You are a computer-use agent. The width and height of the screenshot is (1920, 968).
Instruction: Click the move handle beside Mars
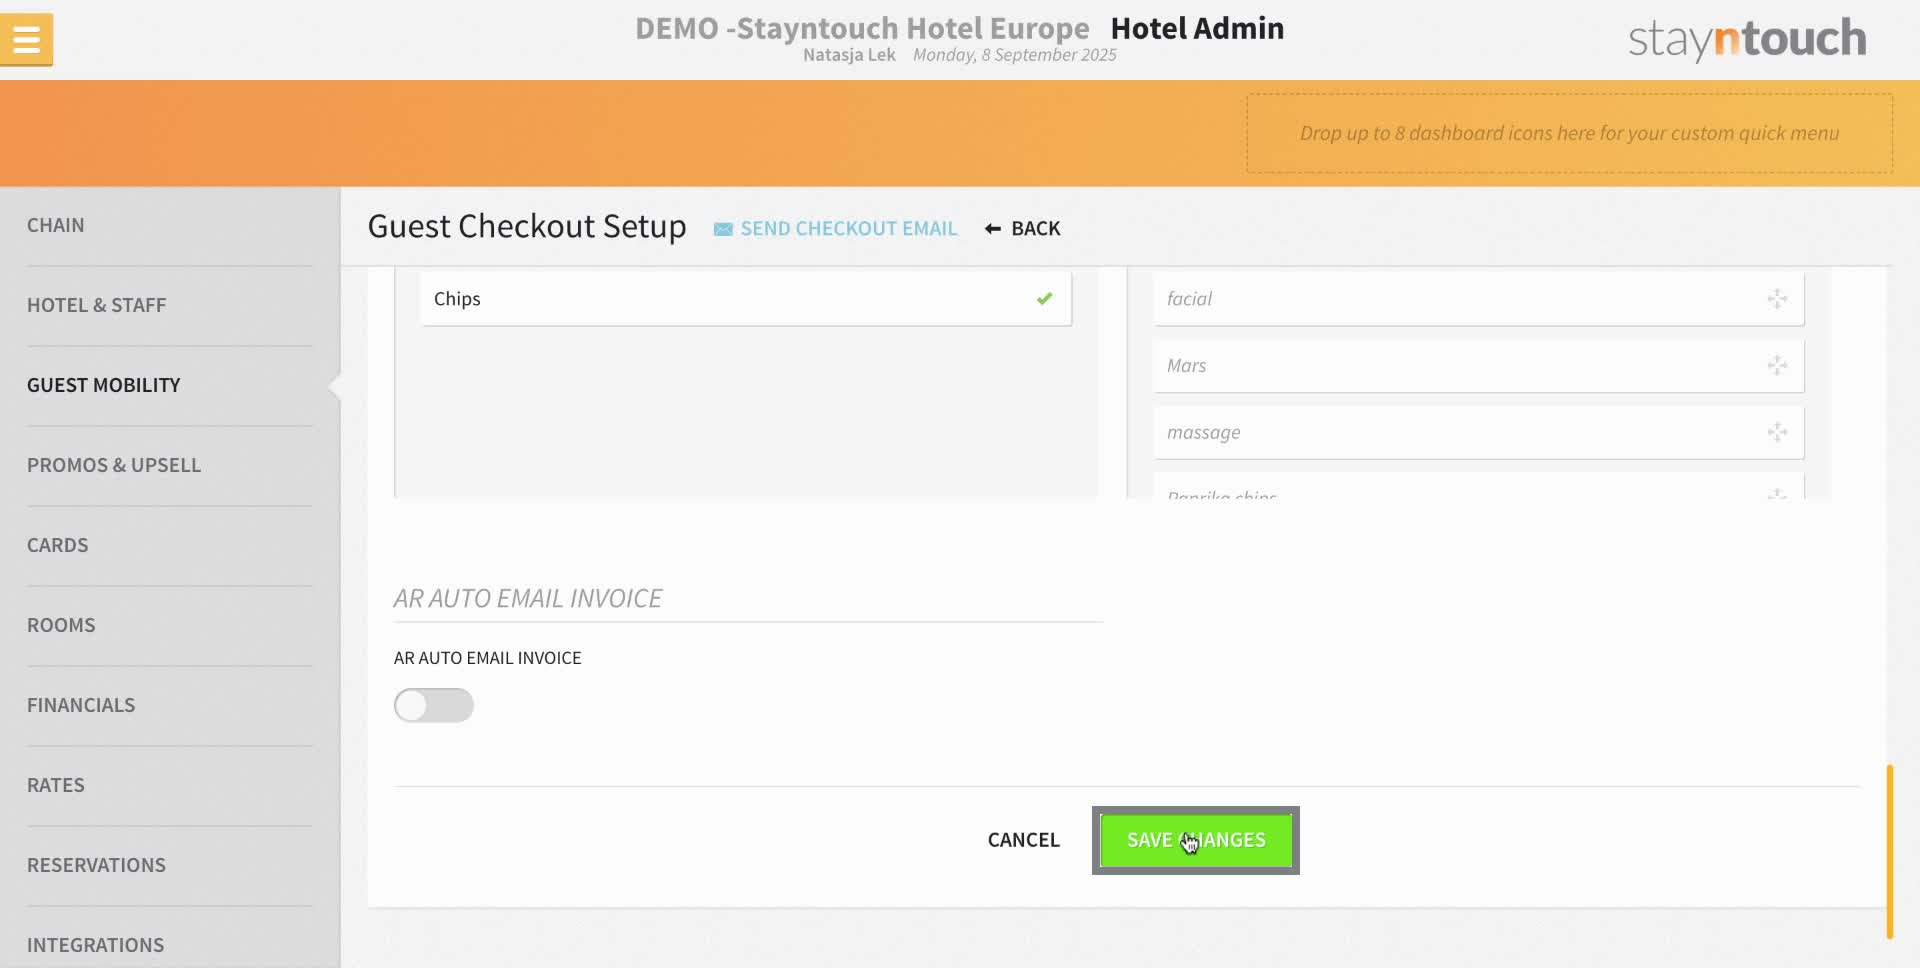click(1777, 365)
